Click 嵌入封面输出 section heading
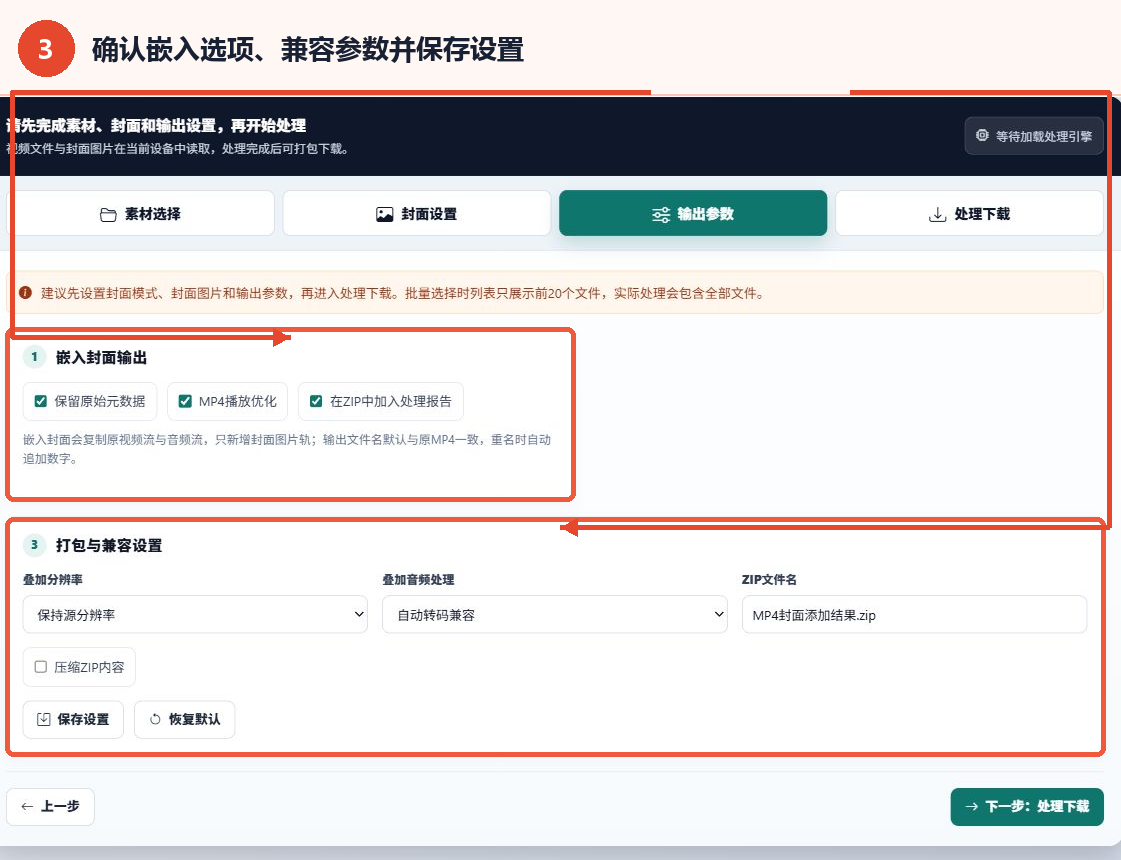This screenshot has height=860, width=1121. coord(101,357)
